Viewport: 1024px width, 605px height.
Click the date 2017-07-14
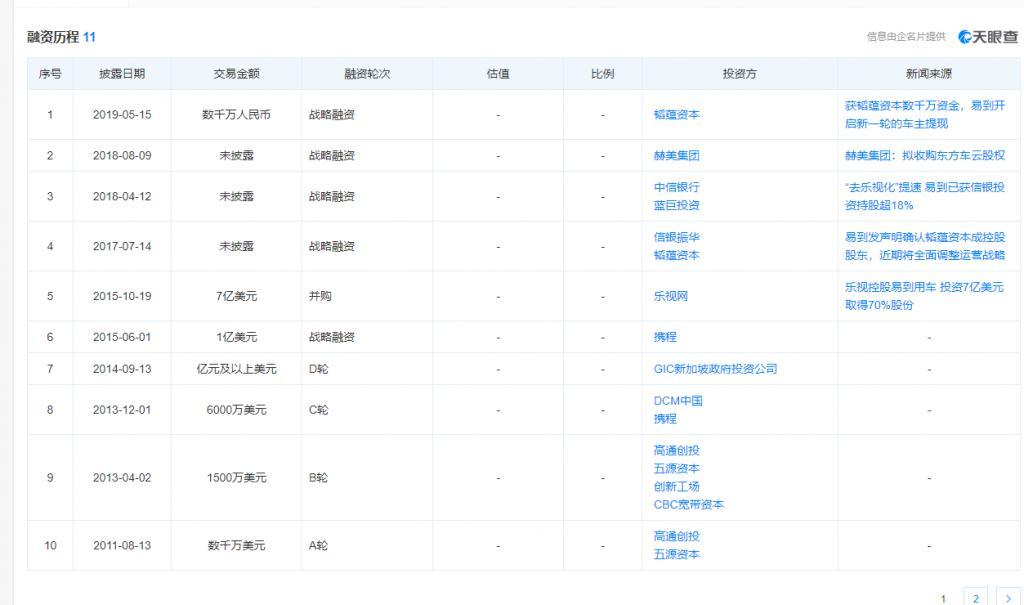click(122, 246)
